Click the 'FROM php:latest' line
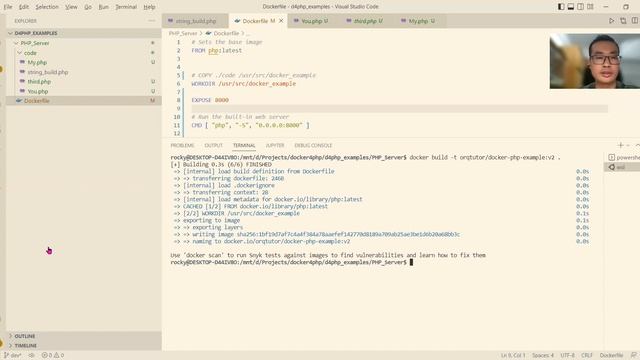The height and width of the screenshot is (360, 640). [x=217, y=51]
